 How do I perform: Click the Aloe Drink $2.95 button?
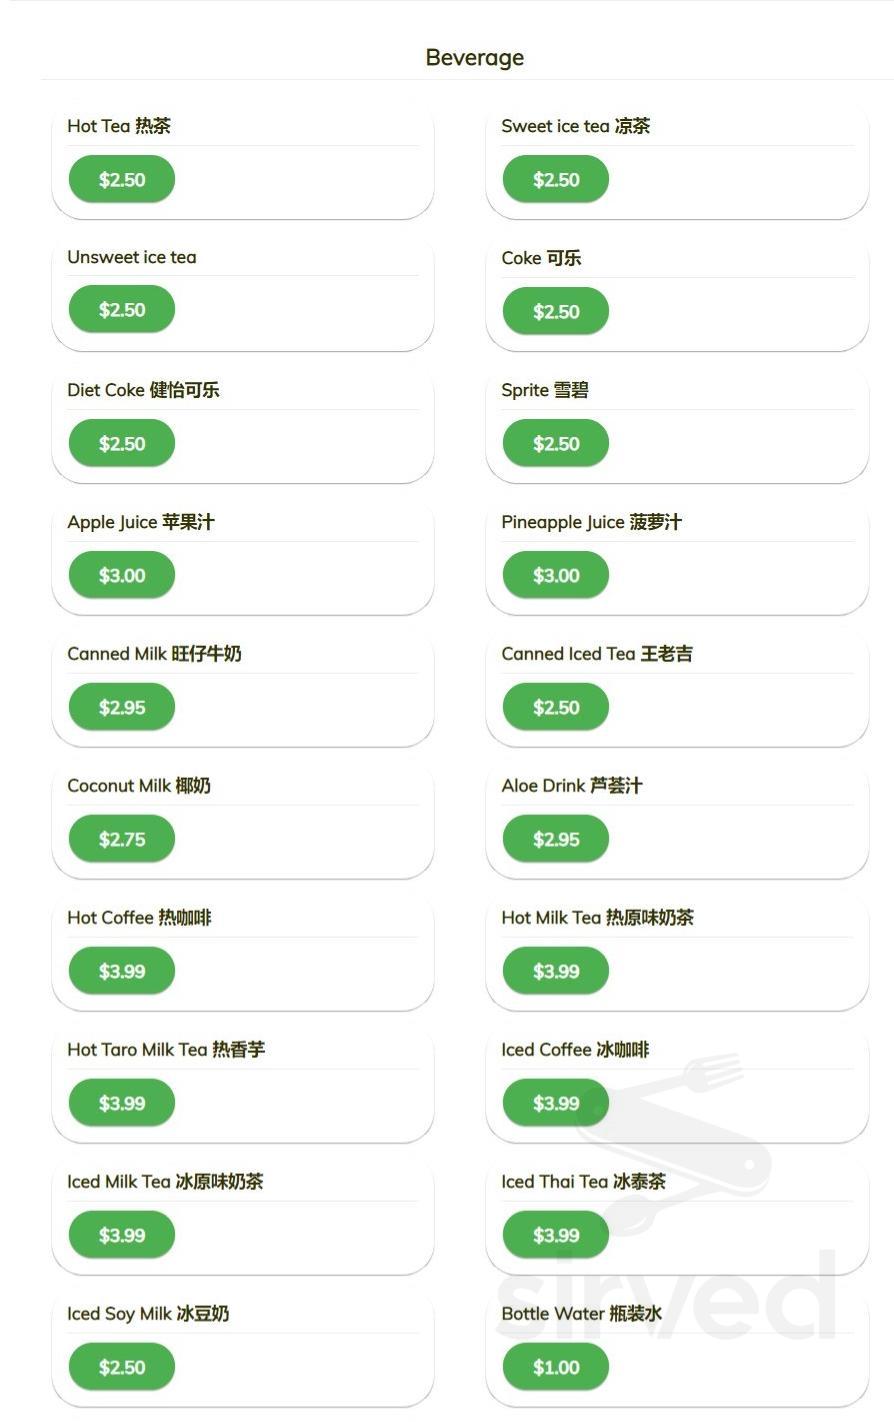pyautogui.click(x=556, y=840)
